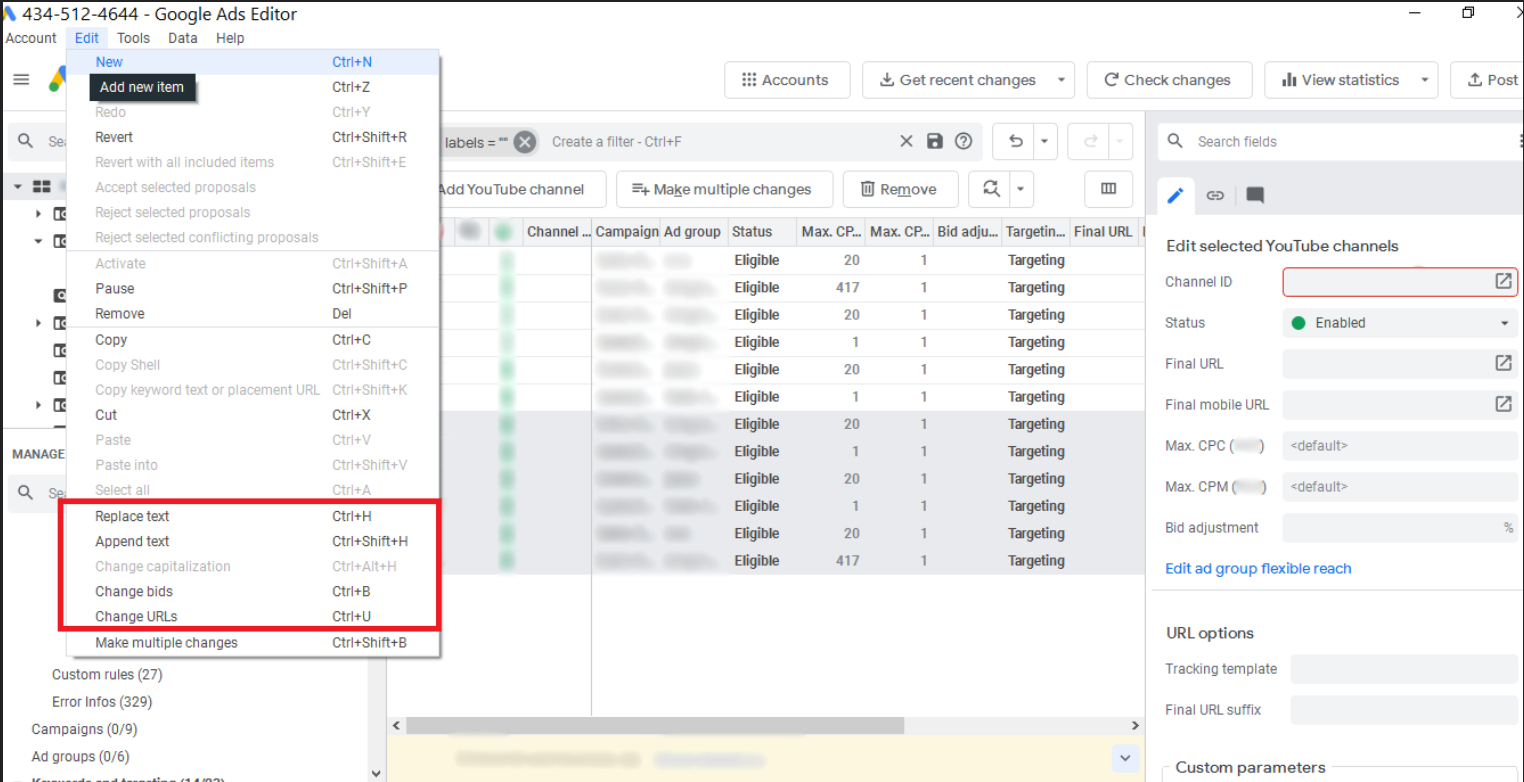Choose Change URLs from the Edit menu
1524x782 pixels.
pos(253,616)
